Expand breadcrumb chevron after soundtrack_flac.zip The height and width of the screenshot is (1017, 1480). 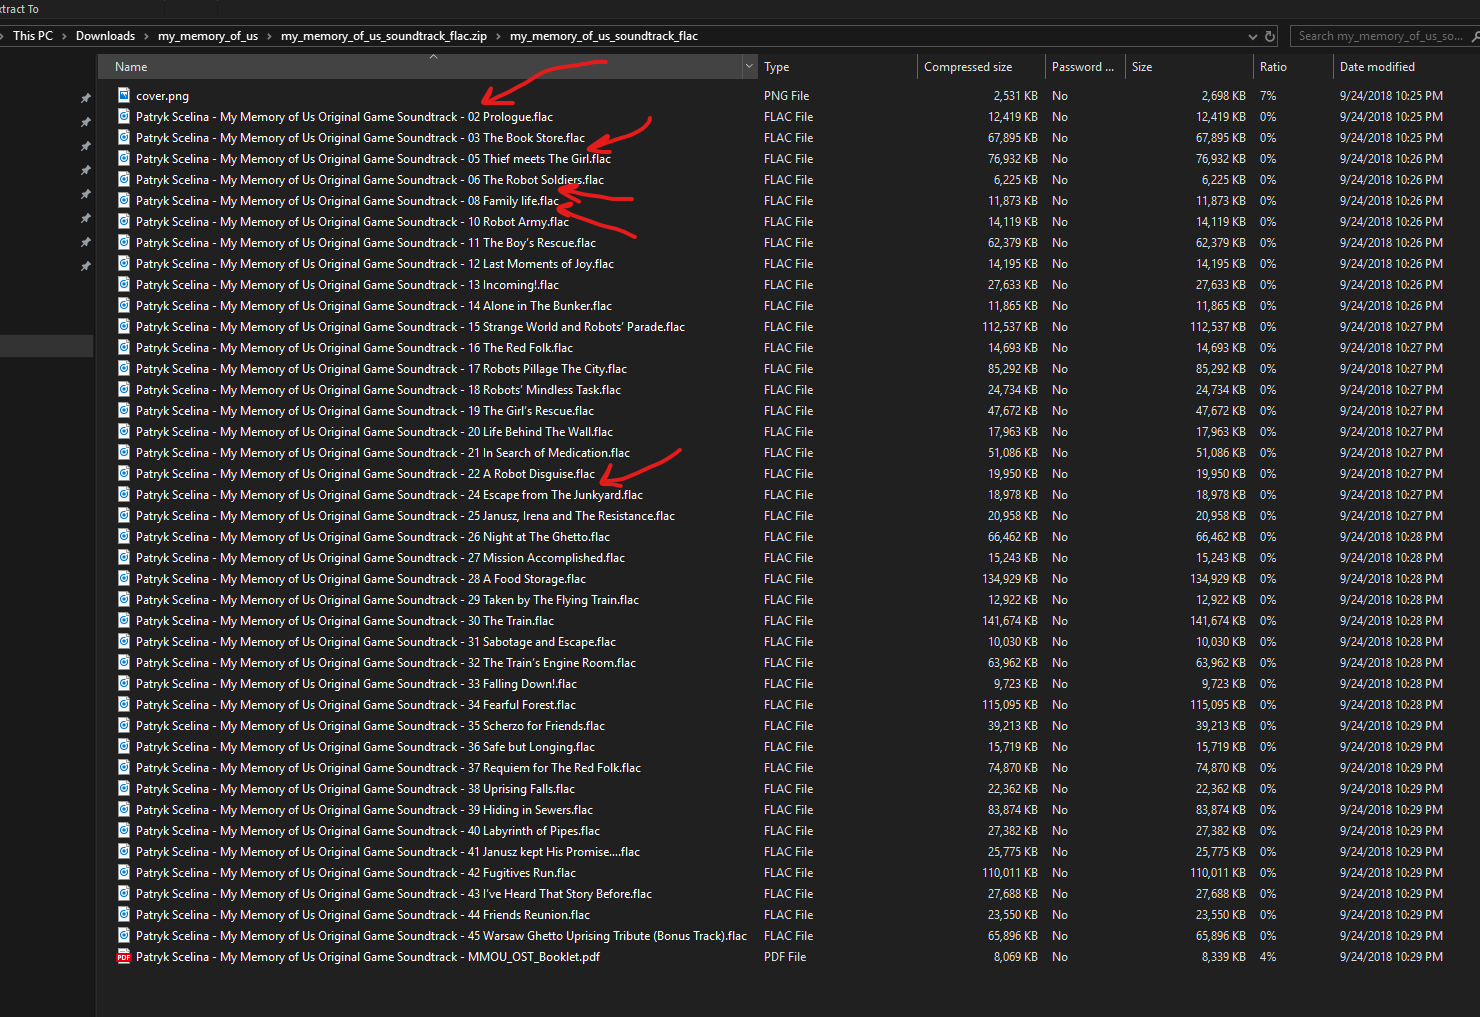[499, 36]
